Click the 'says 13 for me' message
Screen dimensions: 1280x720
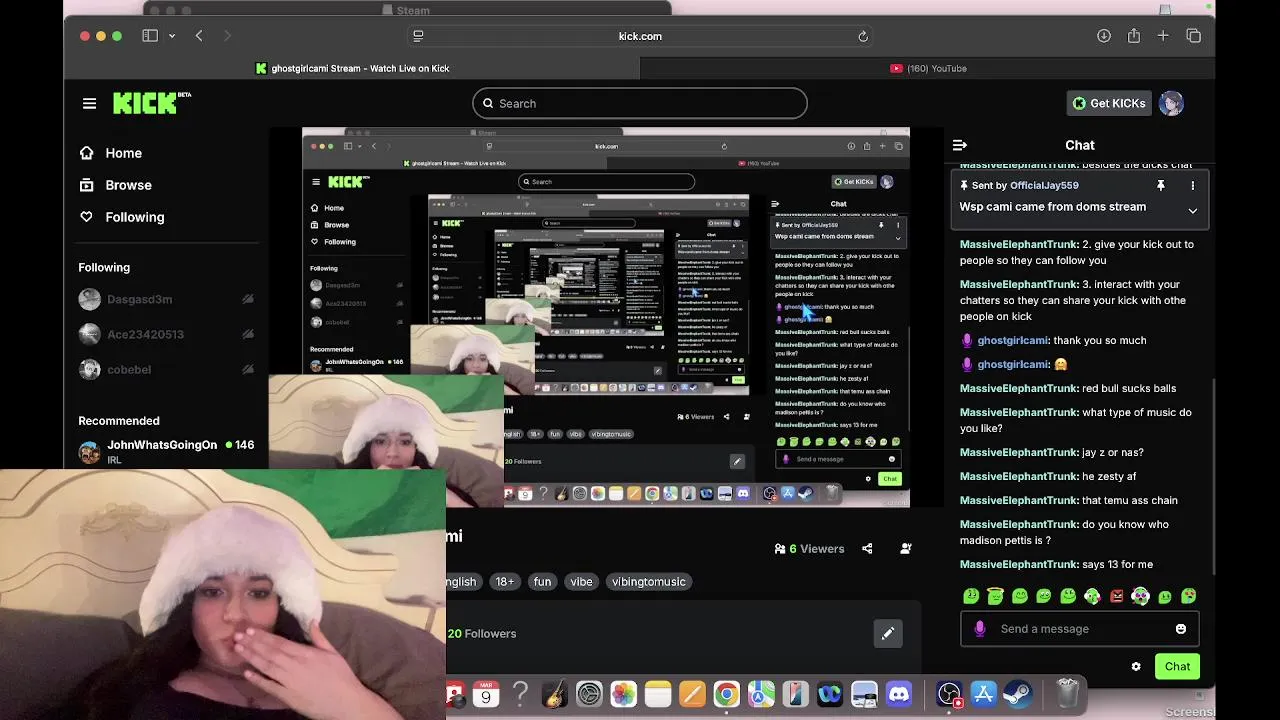pos(1117,564)
